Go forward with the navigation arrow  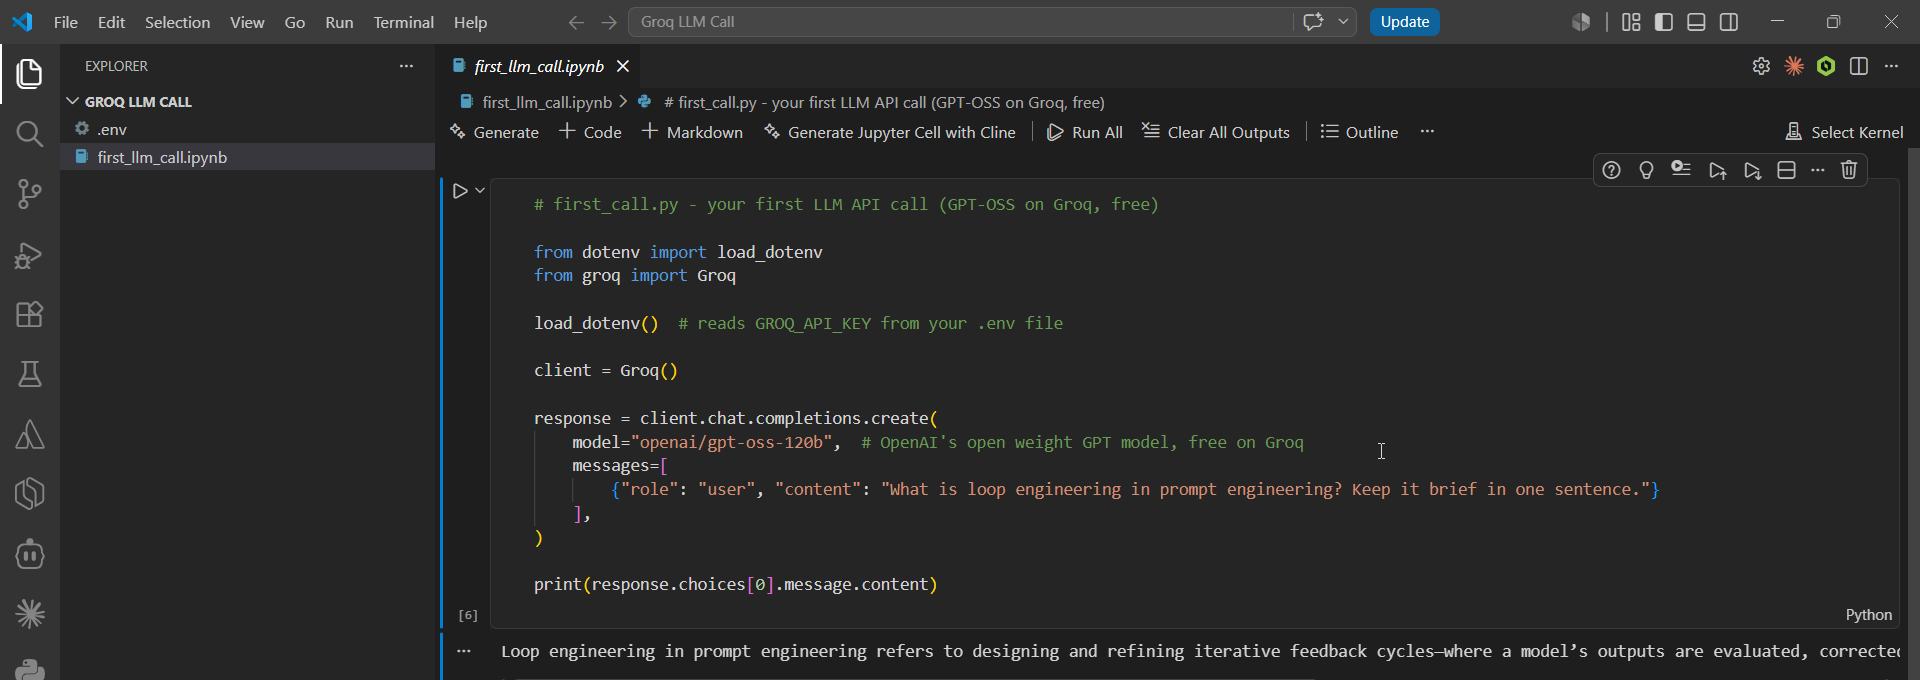point(608,22)
